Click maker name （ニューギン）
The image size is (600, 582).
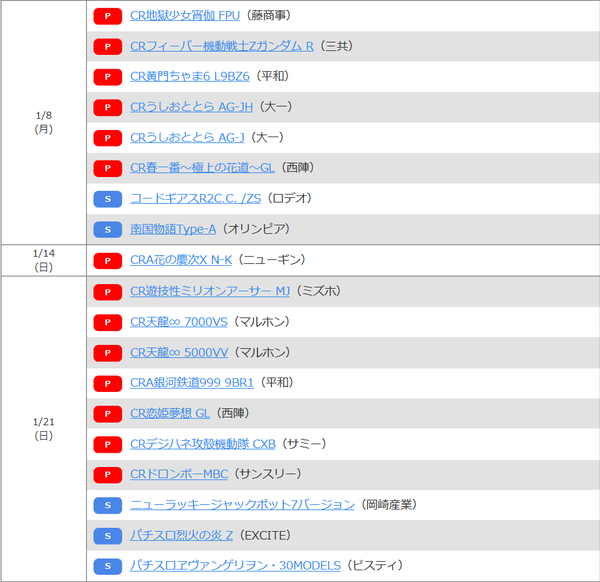click(x=272, y=260)
